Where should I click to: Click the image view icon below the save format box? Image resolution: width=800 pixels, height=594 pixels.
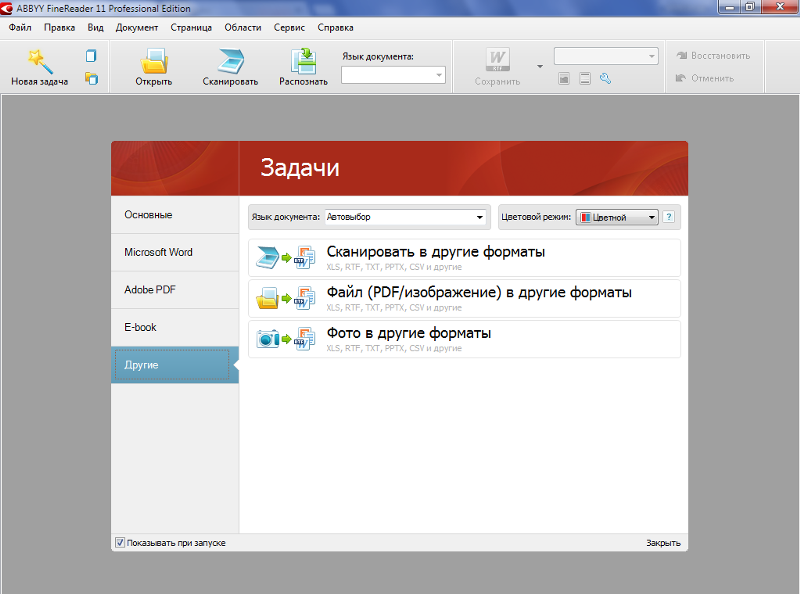pos(564,79)
